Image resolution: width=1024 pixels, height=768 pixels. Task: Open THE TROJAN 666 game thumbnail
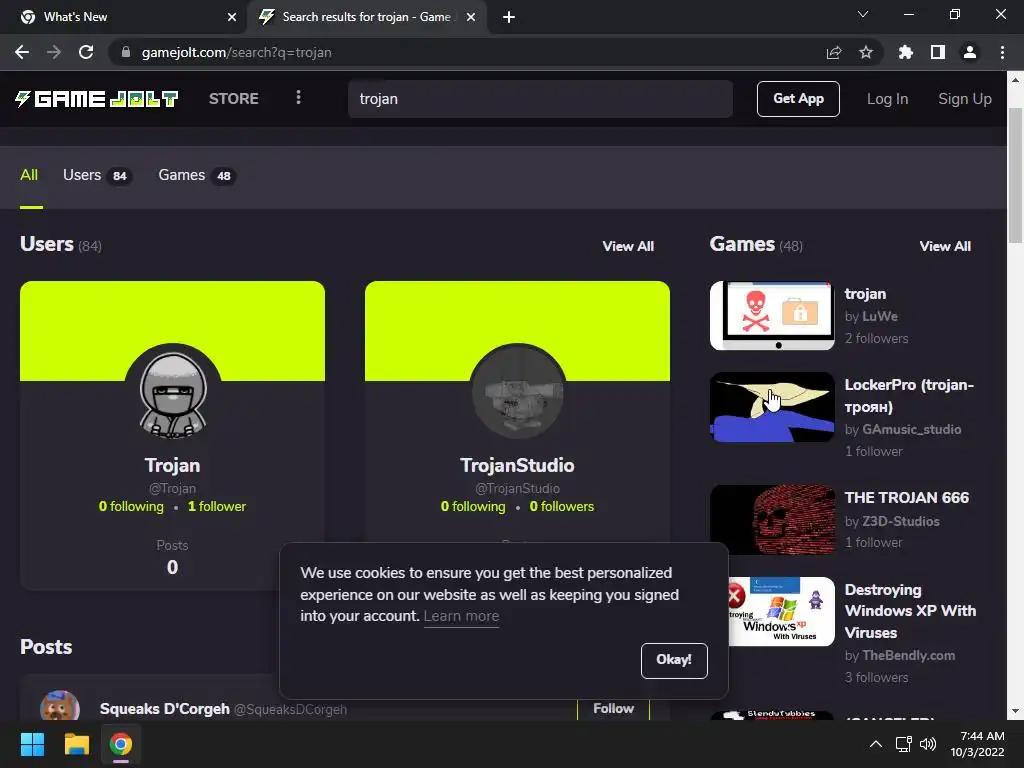pyautogui.click(x=772, y=519)
